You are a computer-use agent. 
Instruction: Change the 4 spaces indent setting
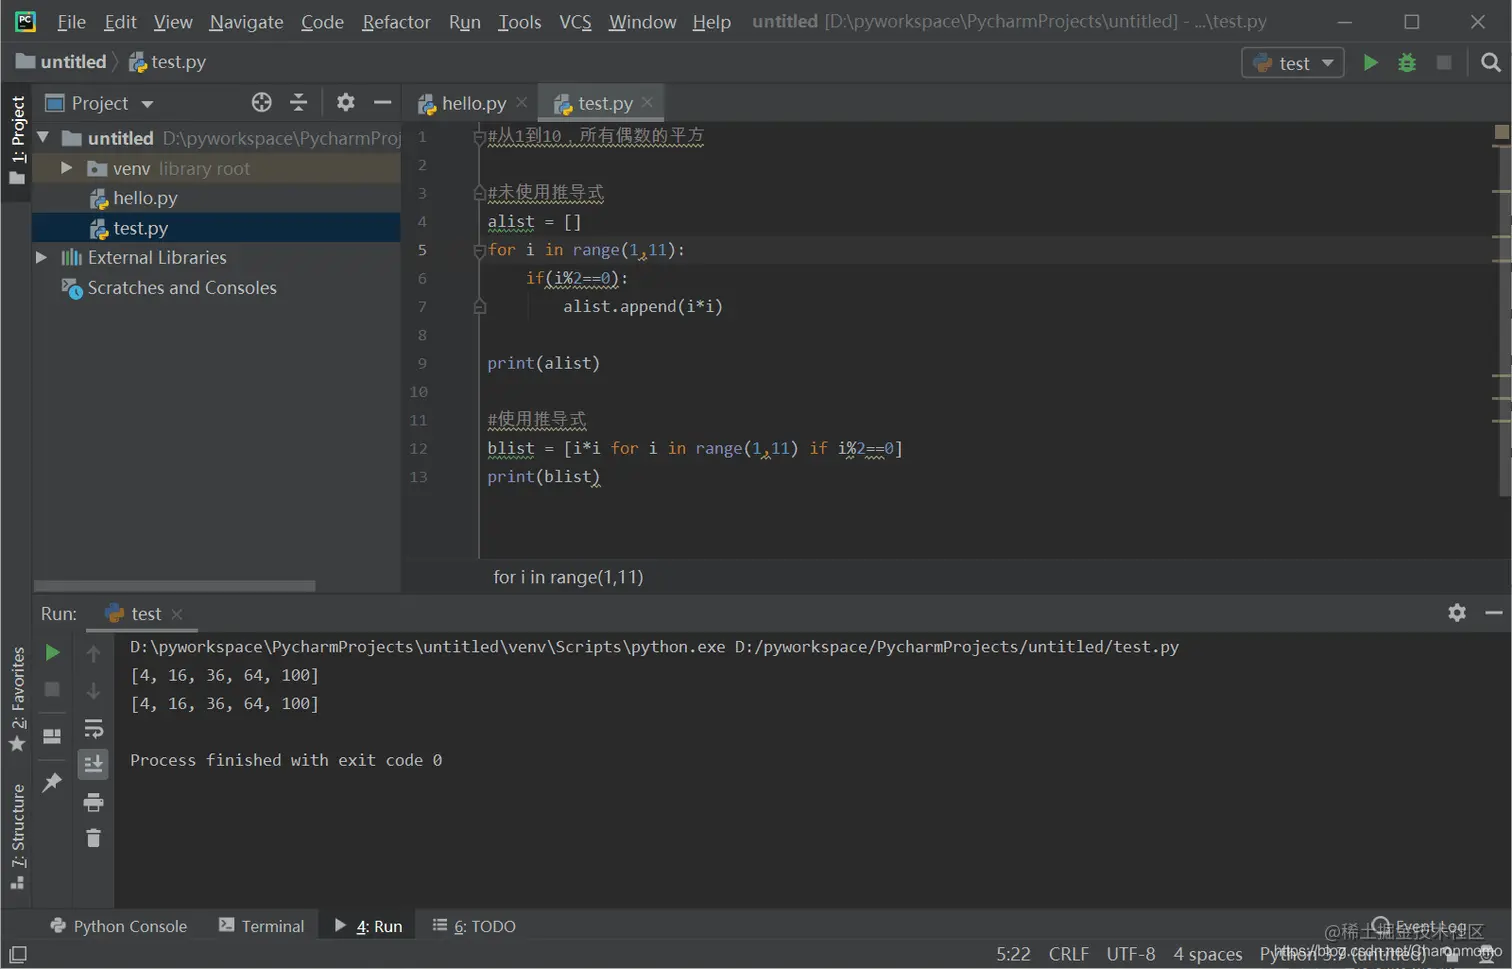[1207, 954]
